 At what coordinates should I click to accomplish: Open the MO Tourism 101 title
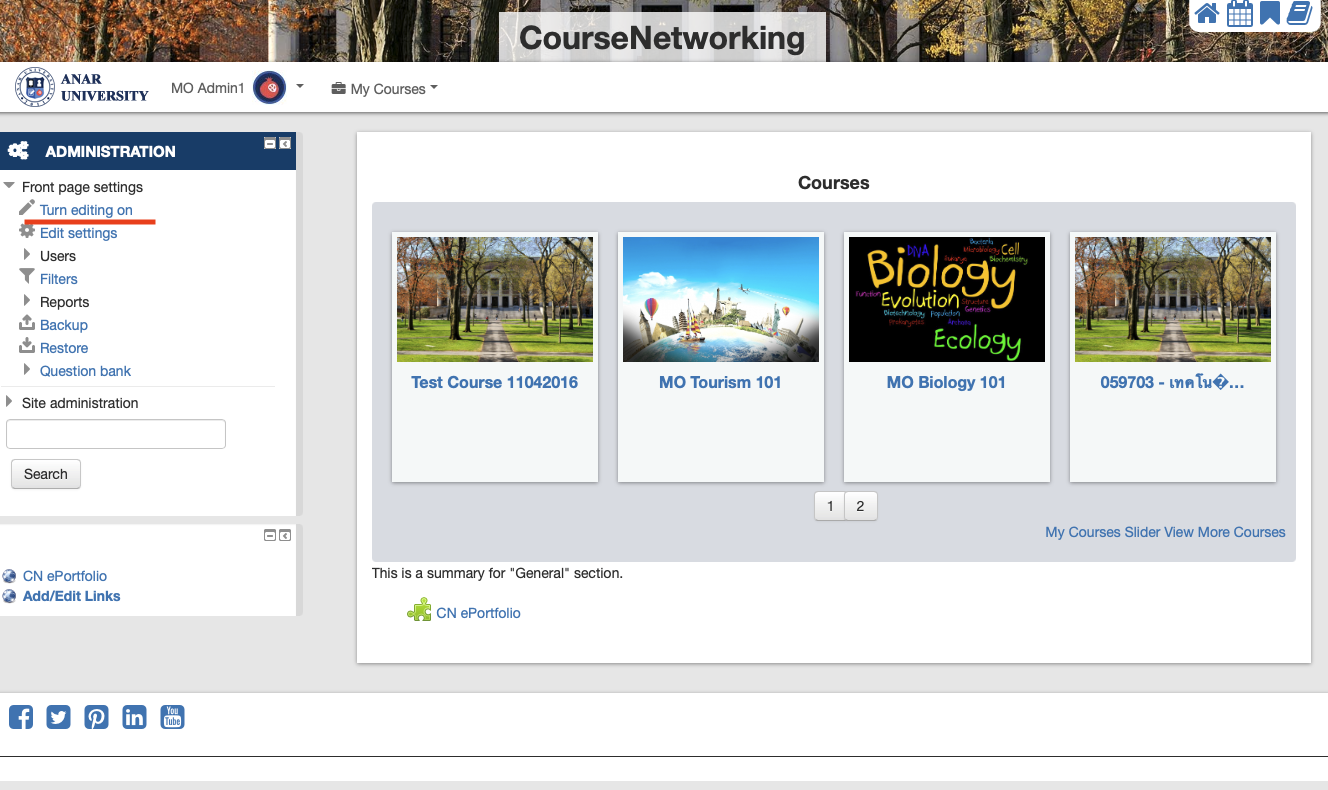(720, 382)
